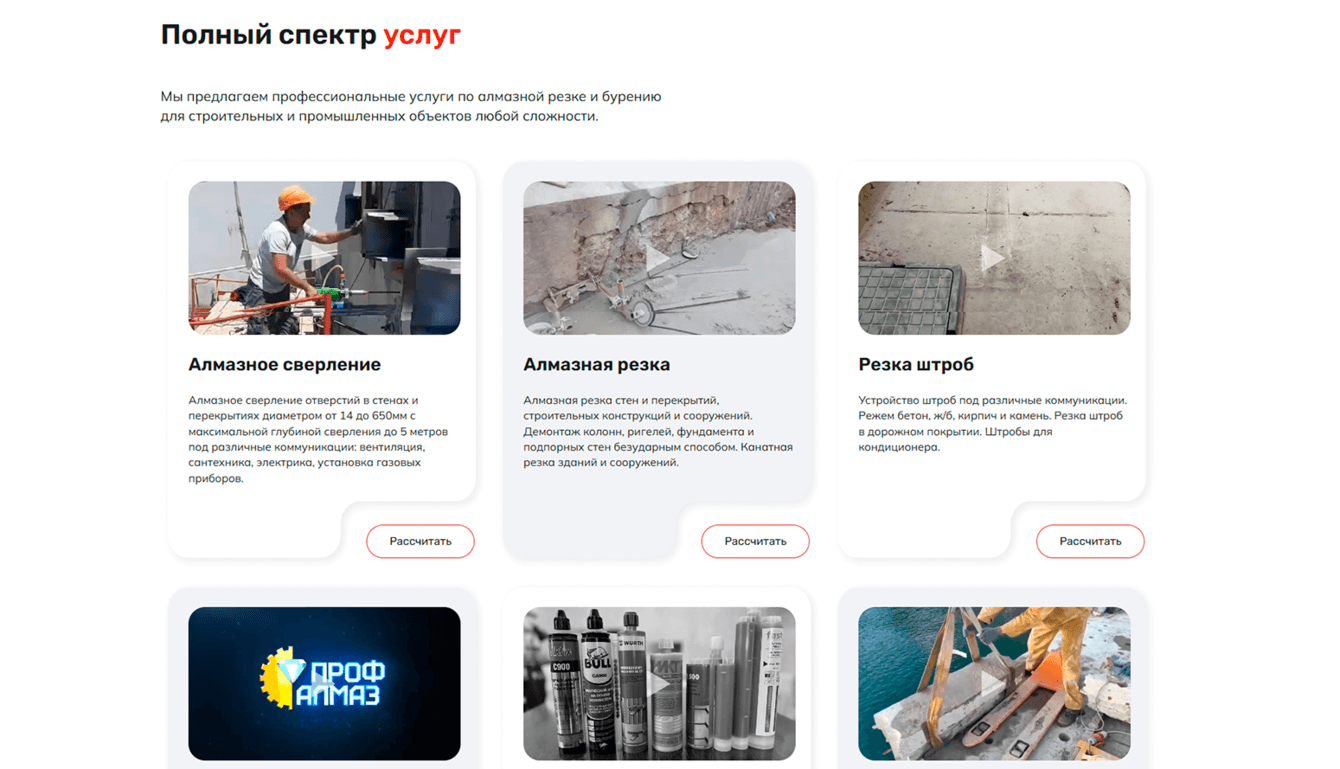Screen dimensions: 1340x769
Task: Click the intro paragraph about алмазной резке
Action: (x=411, y=106)
